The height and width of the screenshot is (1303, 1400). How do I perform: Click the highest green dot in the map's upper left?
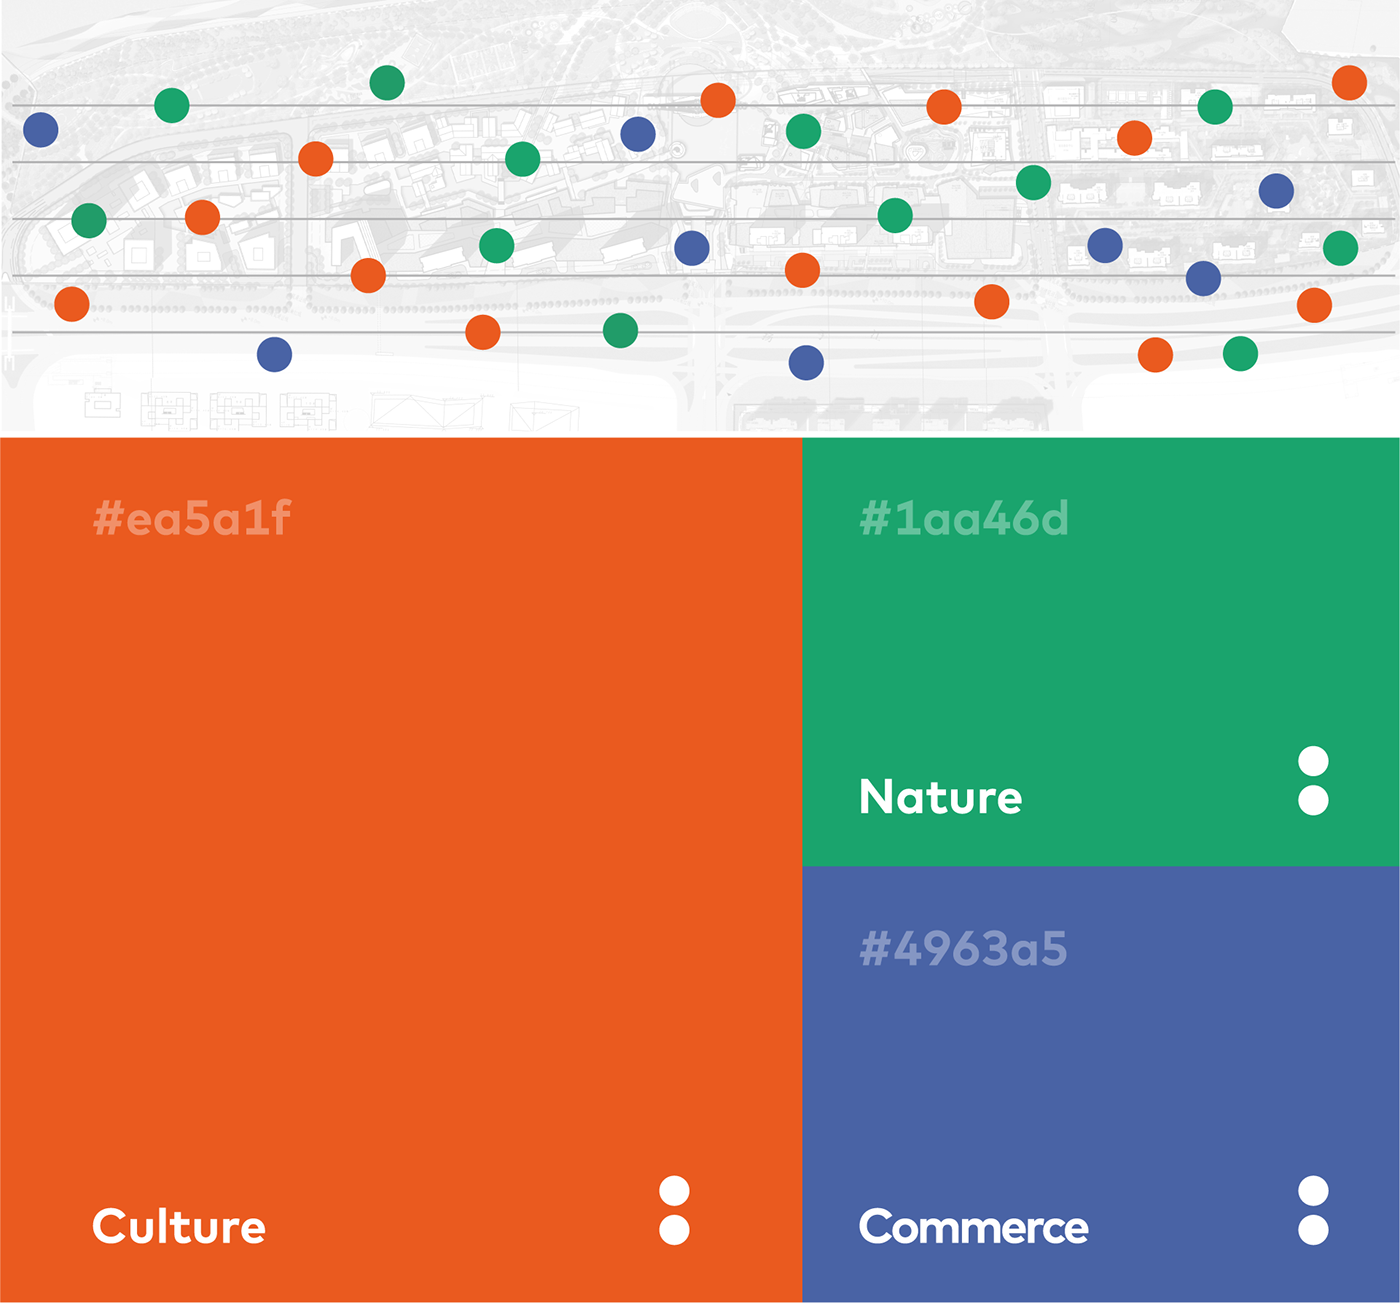coord(387,83)
